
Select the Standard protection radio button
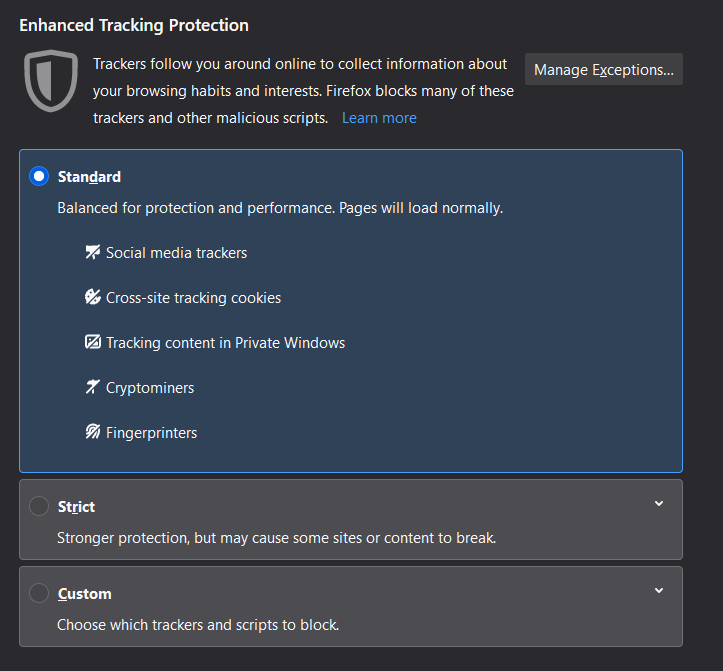39,177
